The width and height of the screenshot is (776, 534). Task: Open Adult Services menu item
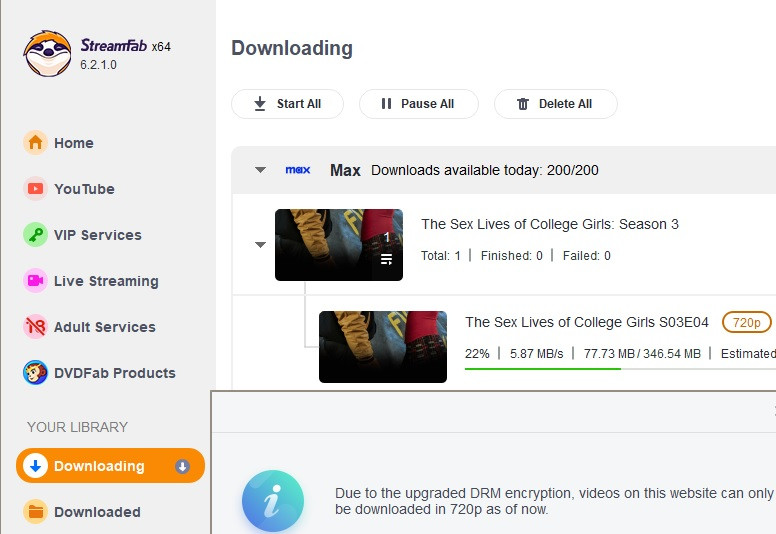pyautogui.click(x=104, y=327)
